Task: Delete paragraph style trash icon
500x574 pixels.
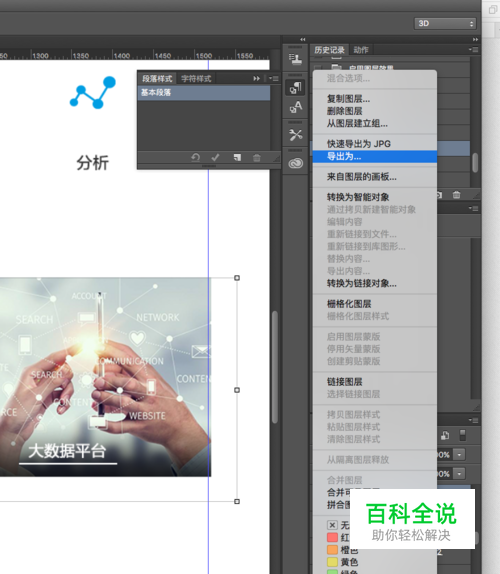Action: (257, 158)
